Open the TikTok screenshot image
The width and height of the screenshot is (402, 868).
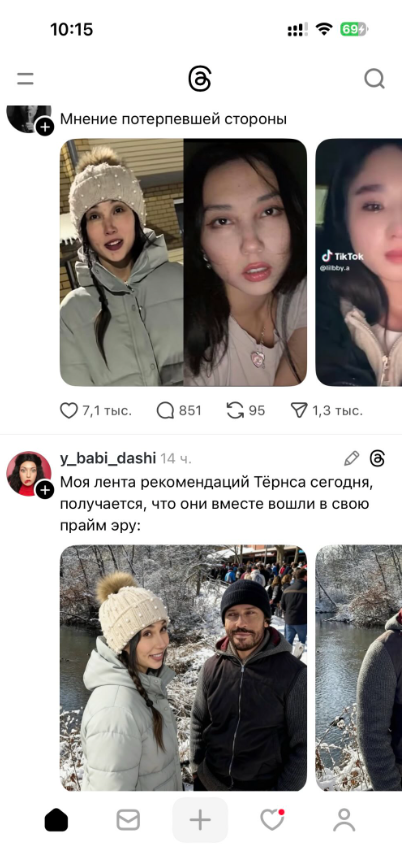coord(359,262)
